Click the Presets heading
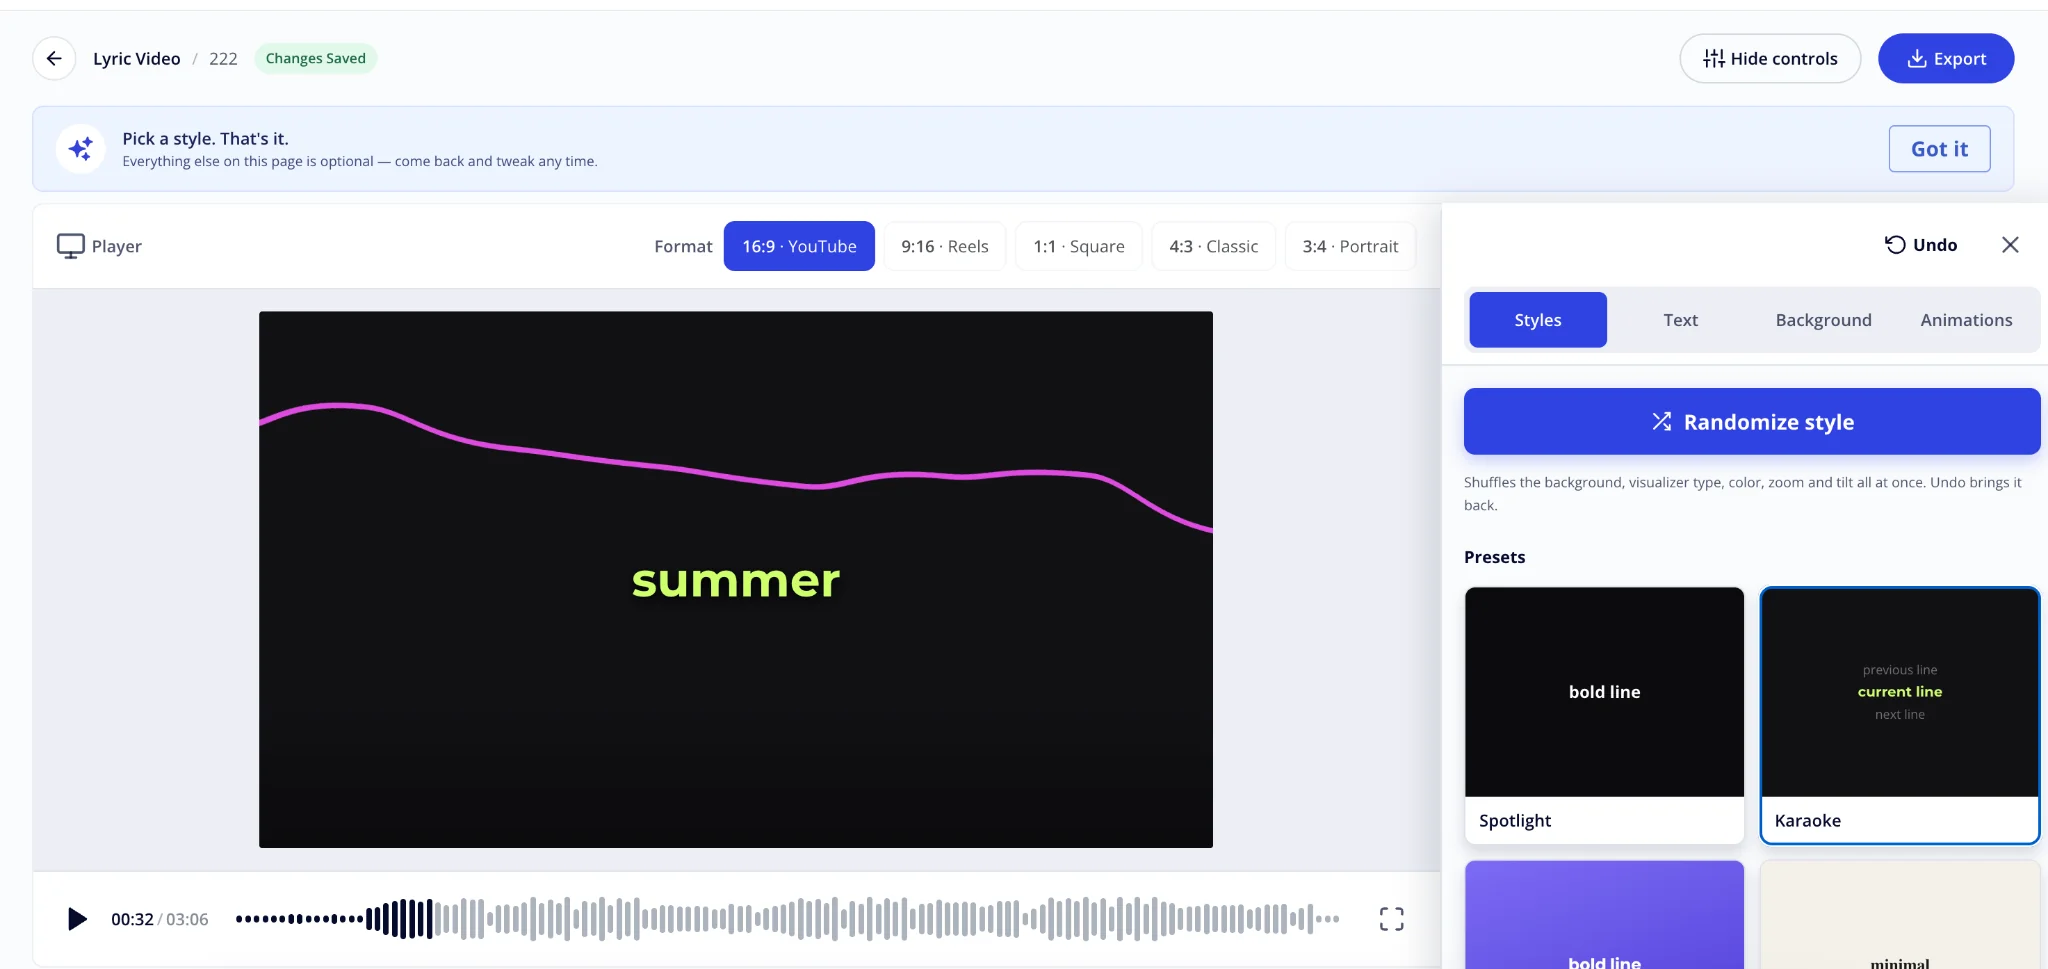 pyautogui.click(x=1494, y=557)
